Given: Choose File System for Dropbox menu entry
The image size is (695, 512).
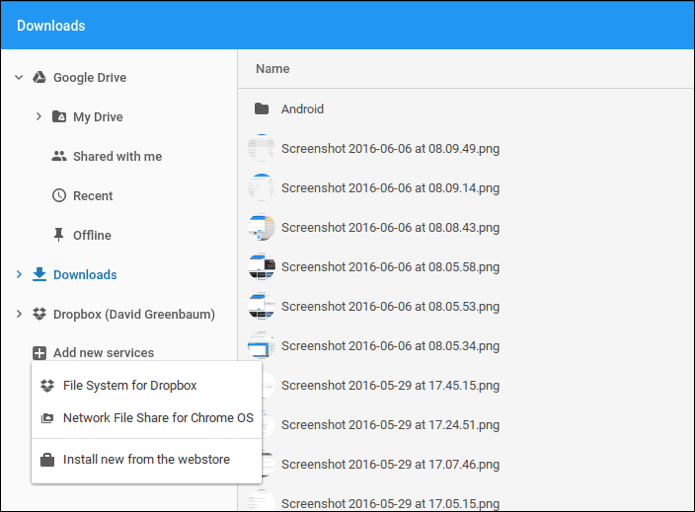Looking at the screenshot, I should (x=147, y=385).
